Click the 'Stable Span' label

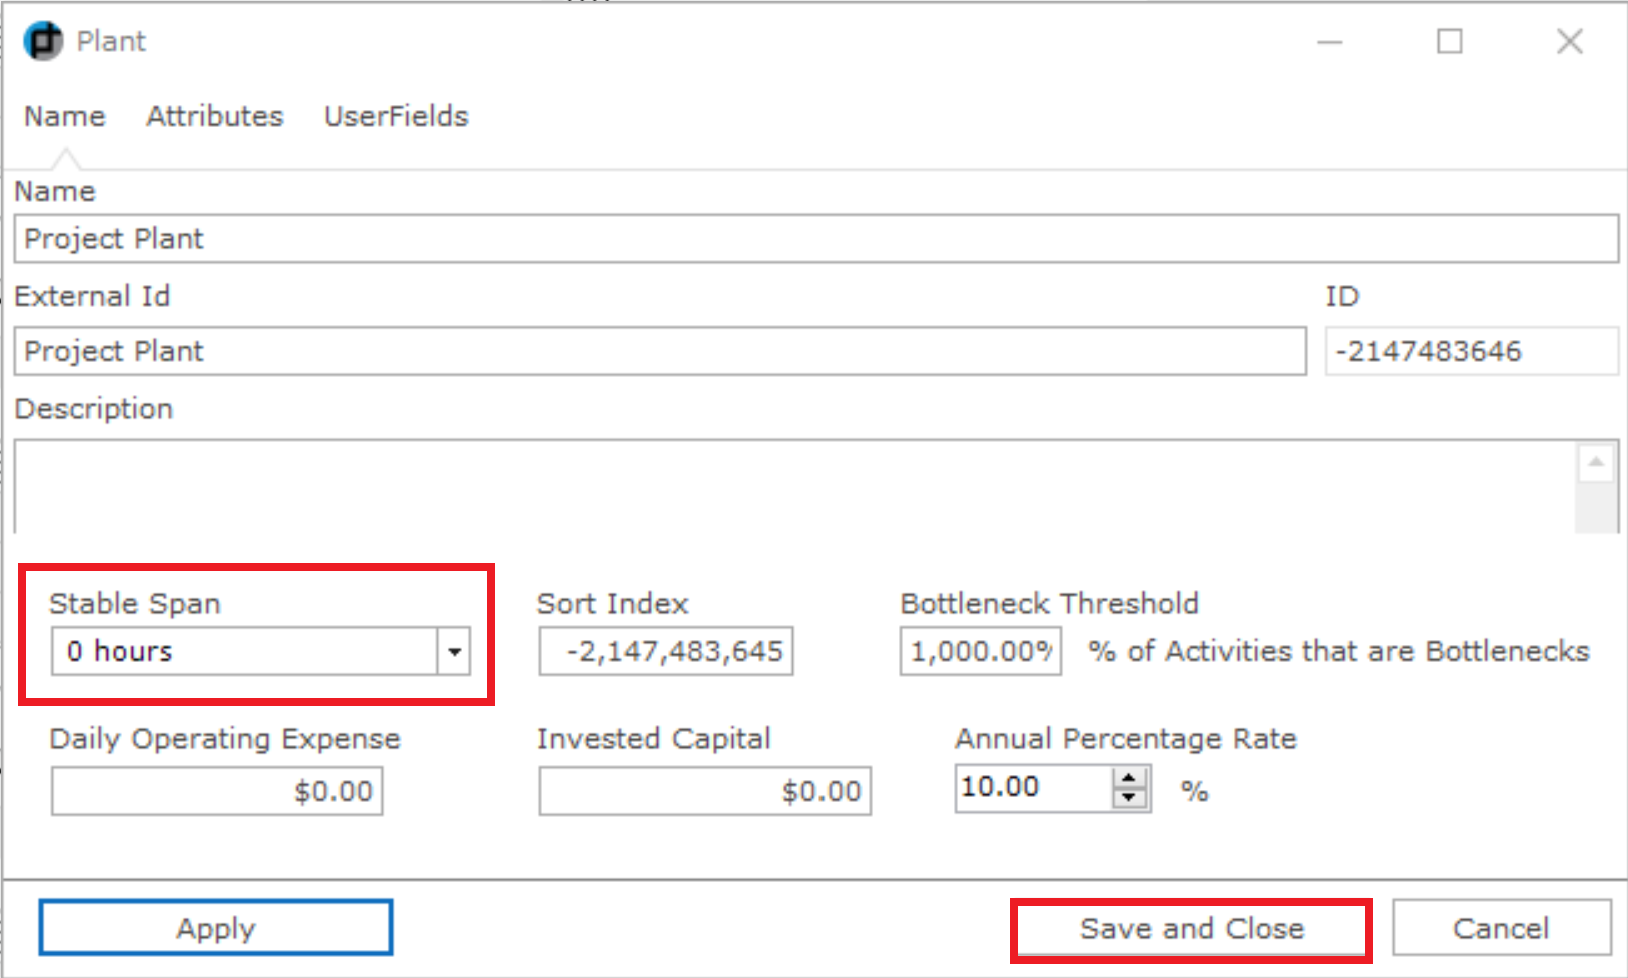[x=135, y=604]
